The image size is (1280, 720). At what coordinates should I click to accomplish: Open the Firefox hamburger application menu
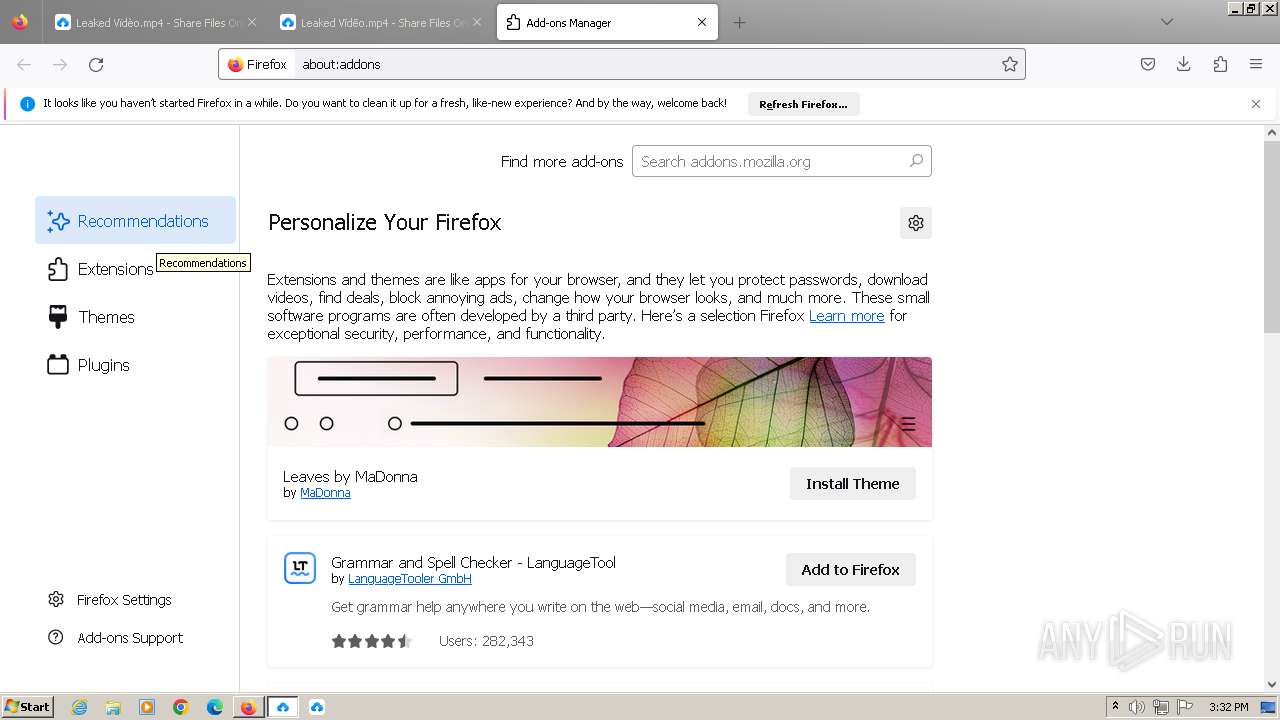tap(1256, 64)
